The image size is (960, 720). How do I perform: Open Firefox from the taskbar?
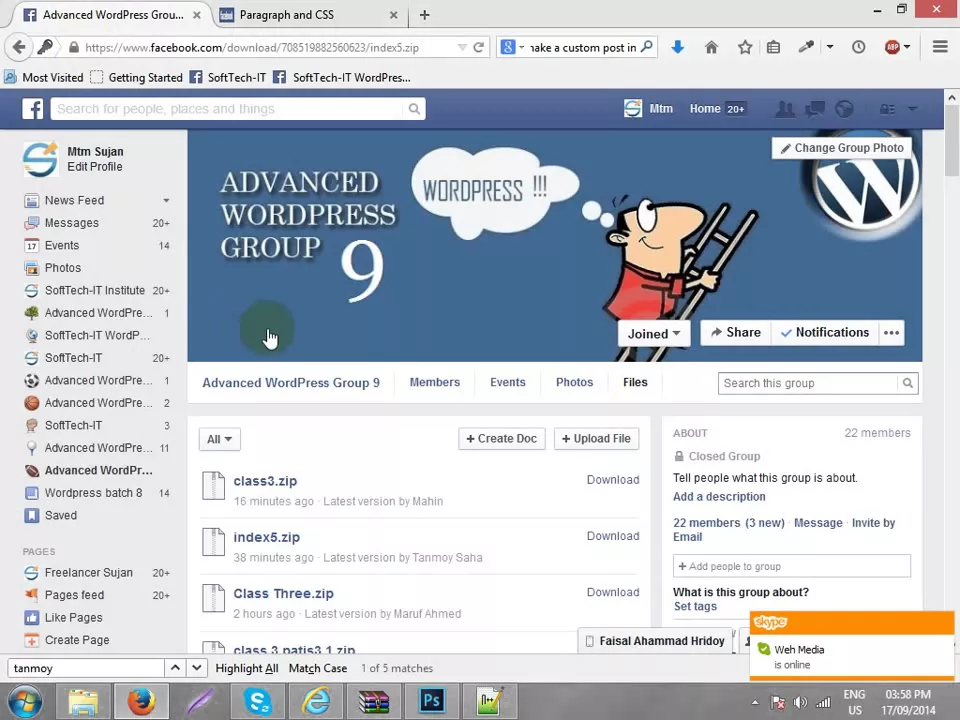pyautogui.click(x=141, y=702)
